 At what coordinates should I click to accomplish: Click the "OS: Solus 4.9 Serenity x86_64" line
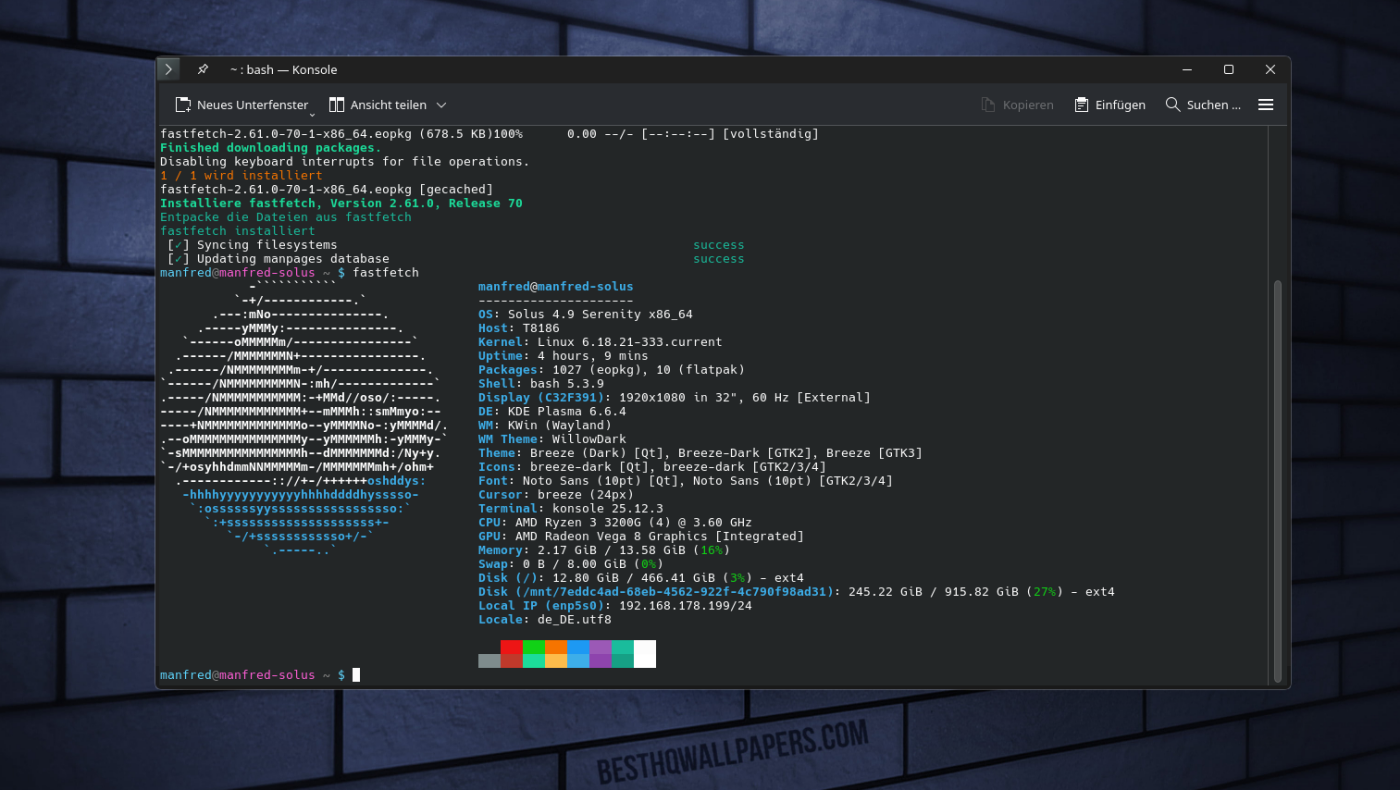click(x=586, y=315)
